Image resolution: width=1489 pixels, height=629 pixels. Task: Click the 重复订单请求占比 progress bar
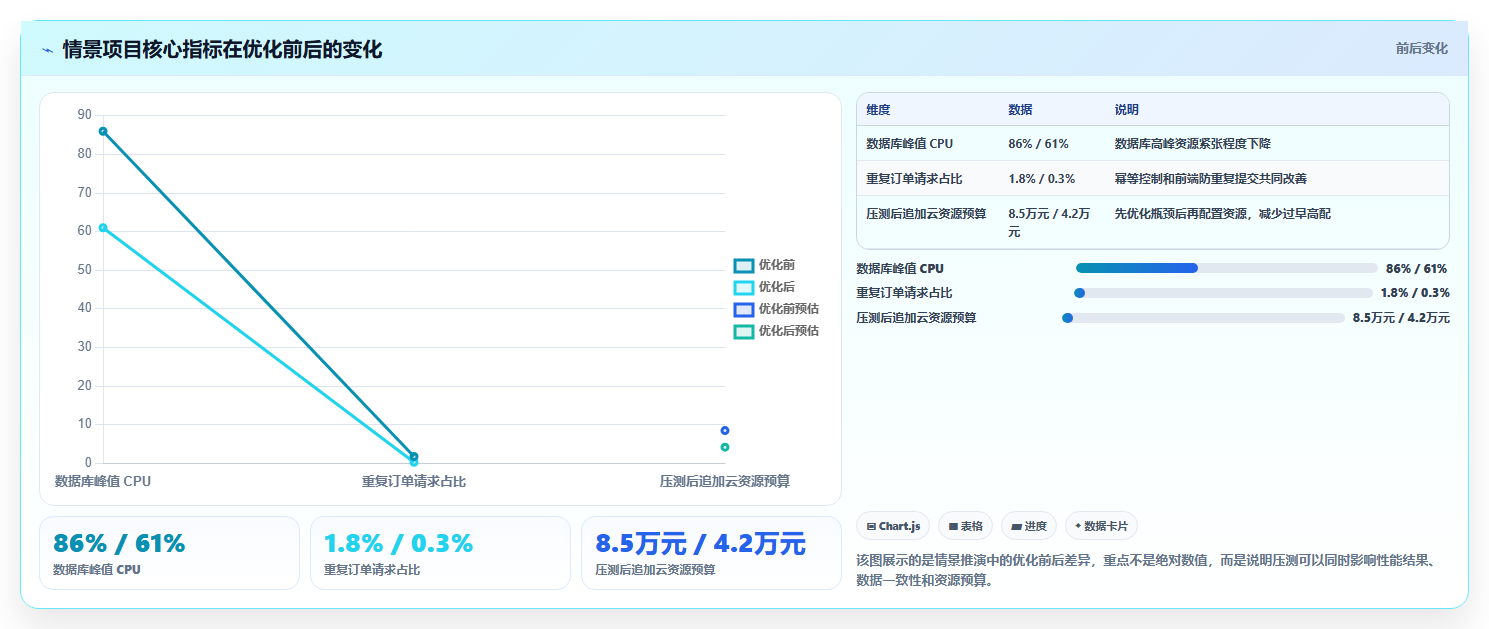click(1223, 293)
